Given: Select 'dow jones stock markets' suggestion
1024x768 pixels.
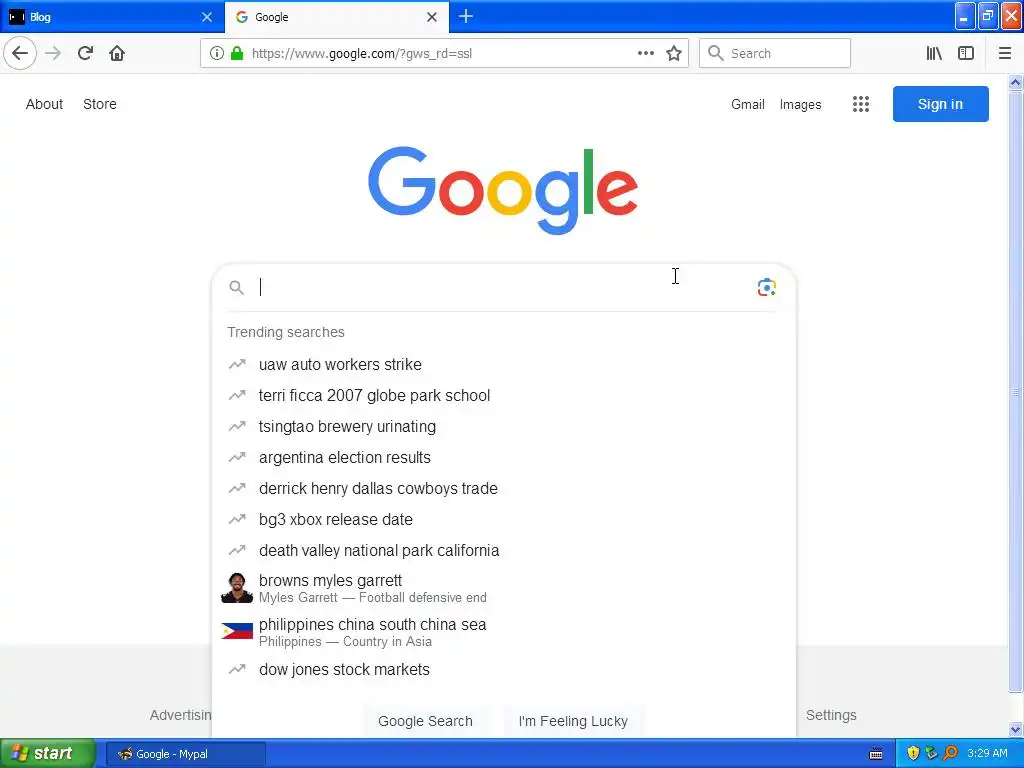Looking at the screenshot, I should click(503, 669).
